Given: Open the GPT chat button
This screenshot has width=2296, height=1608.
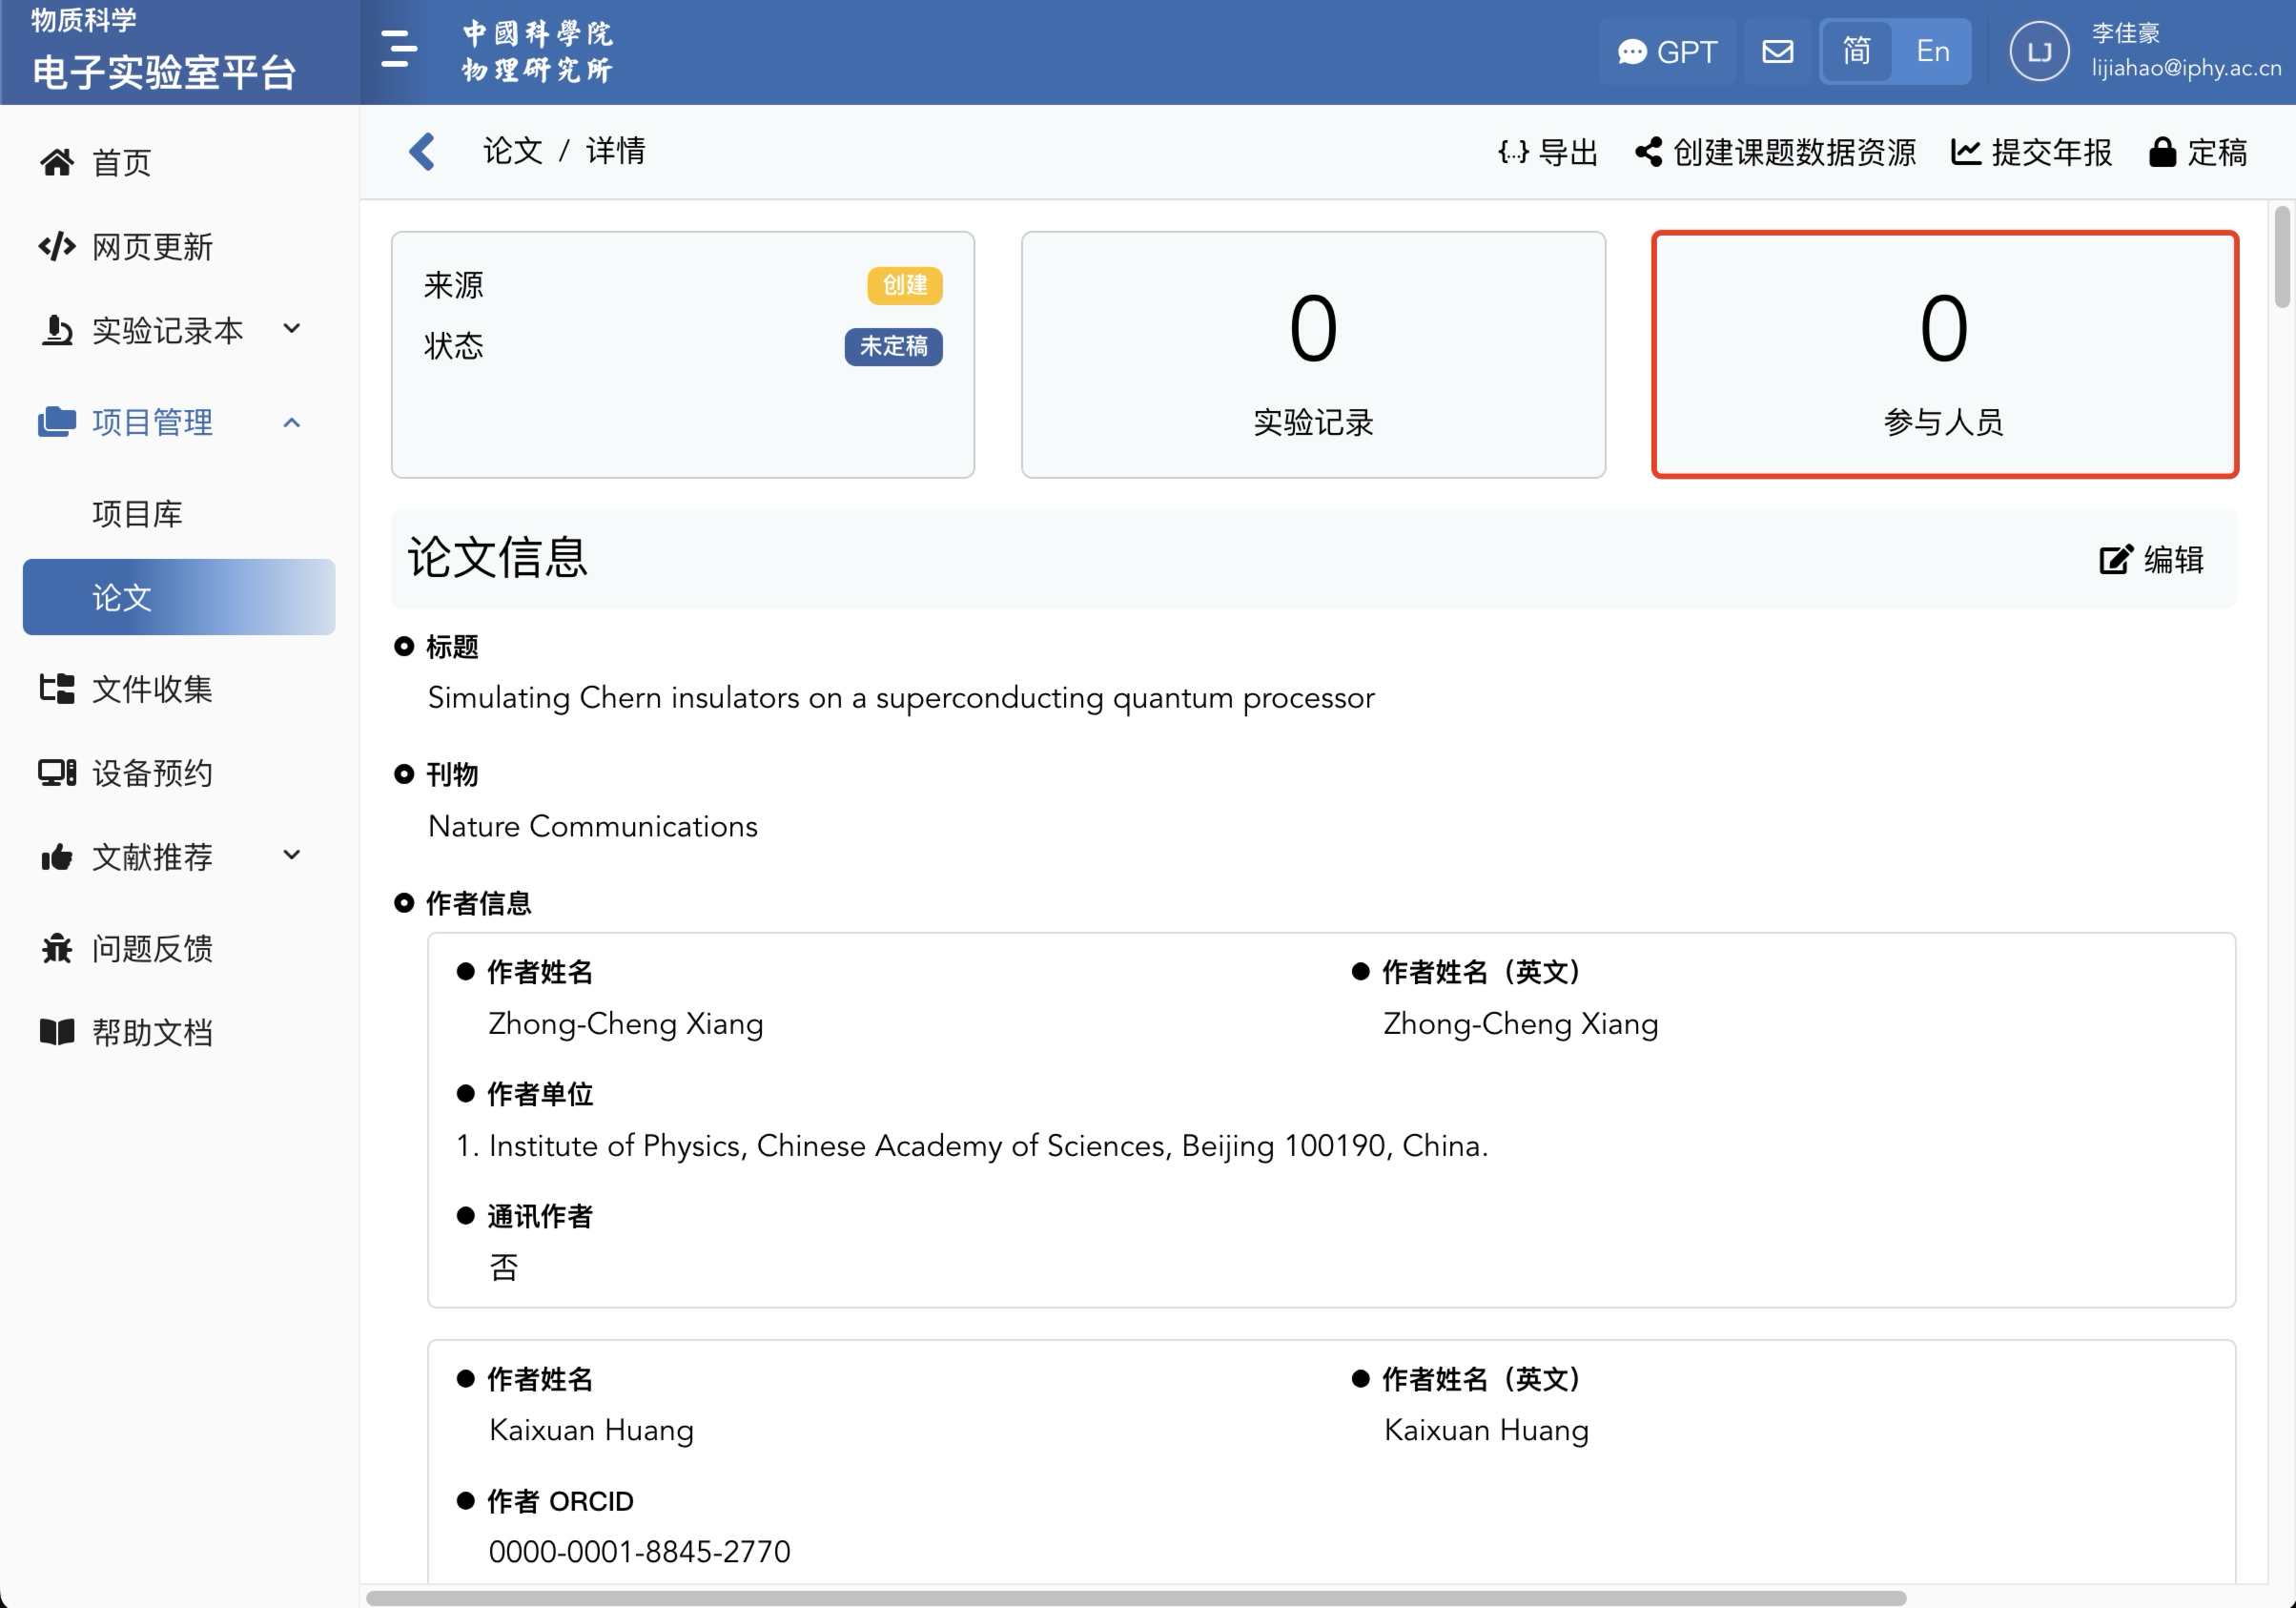Looking at the screenshot, I should 1667,52.
